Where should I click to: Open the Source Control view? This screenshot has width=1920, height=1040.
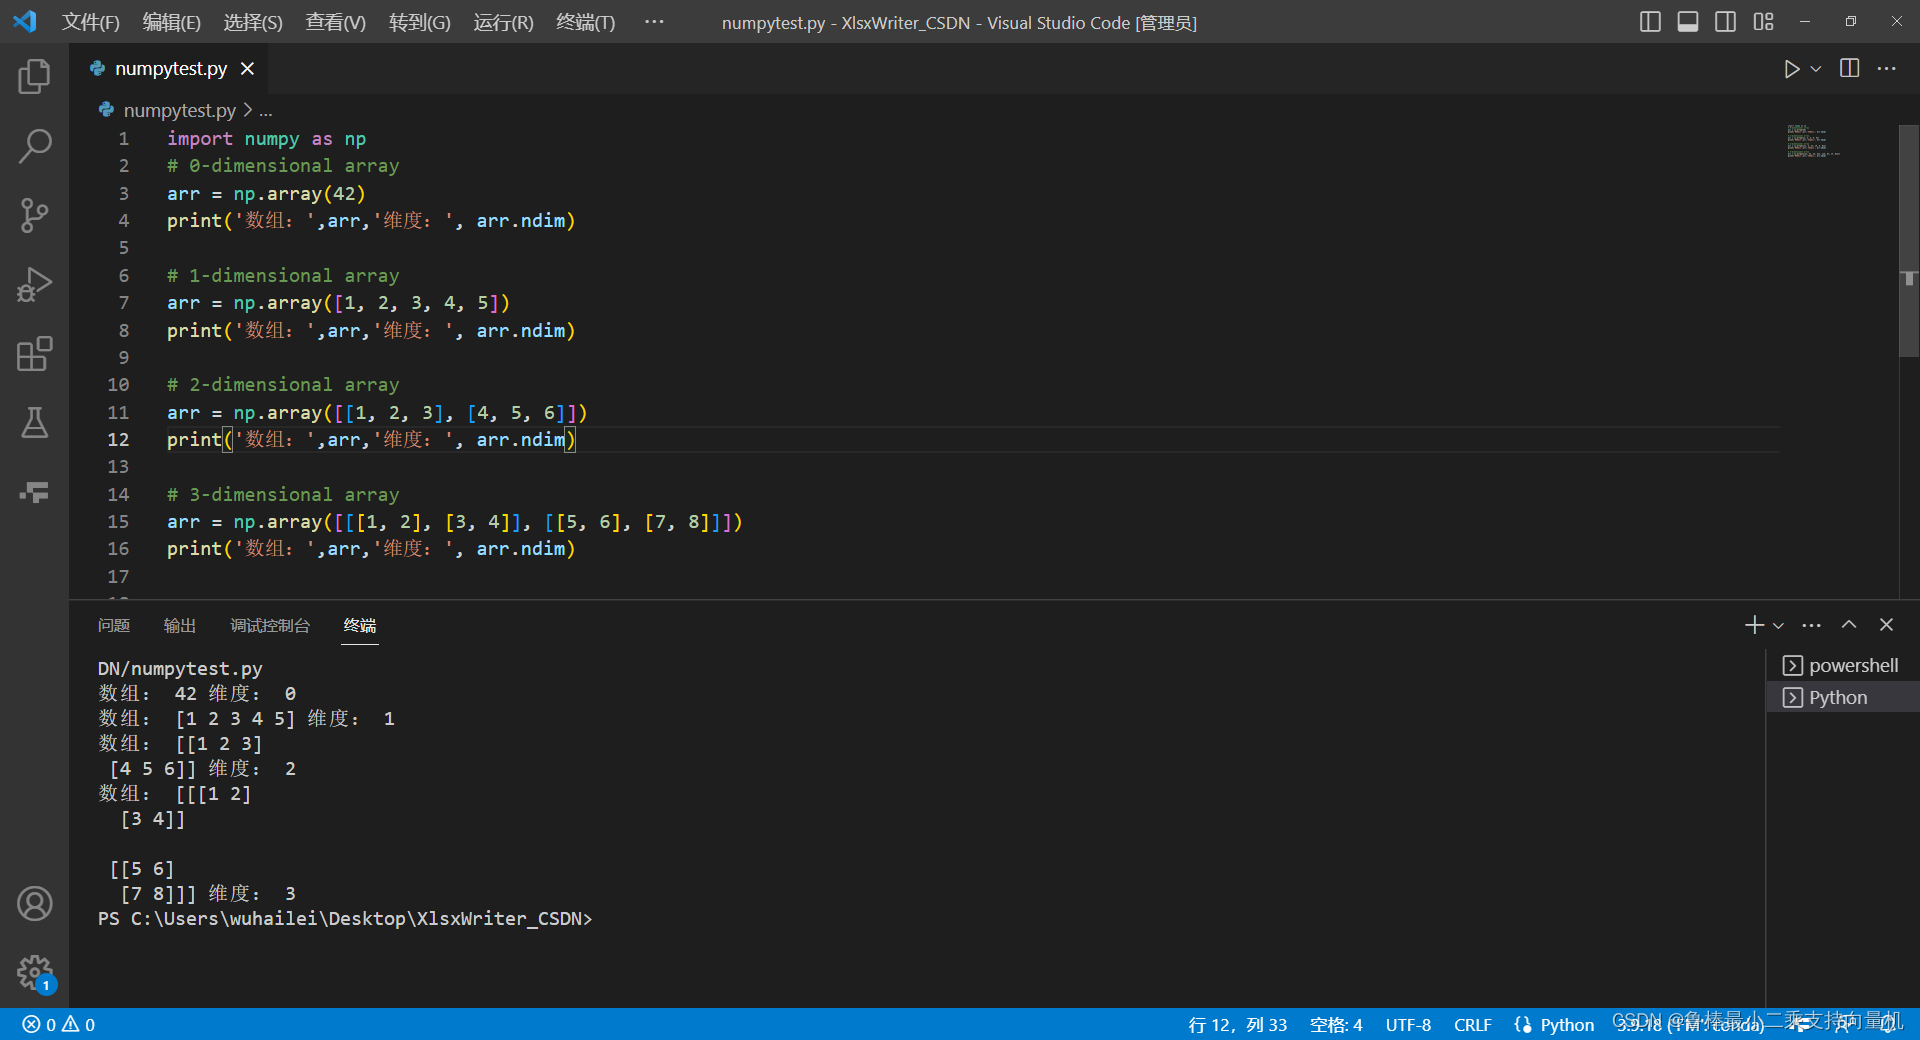[34, 215]
